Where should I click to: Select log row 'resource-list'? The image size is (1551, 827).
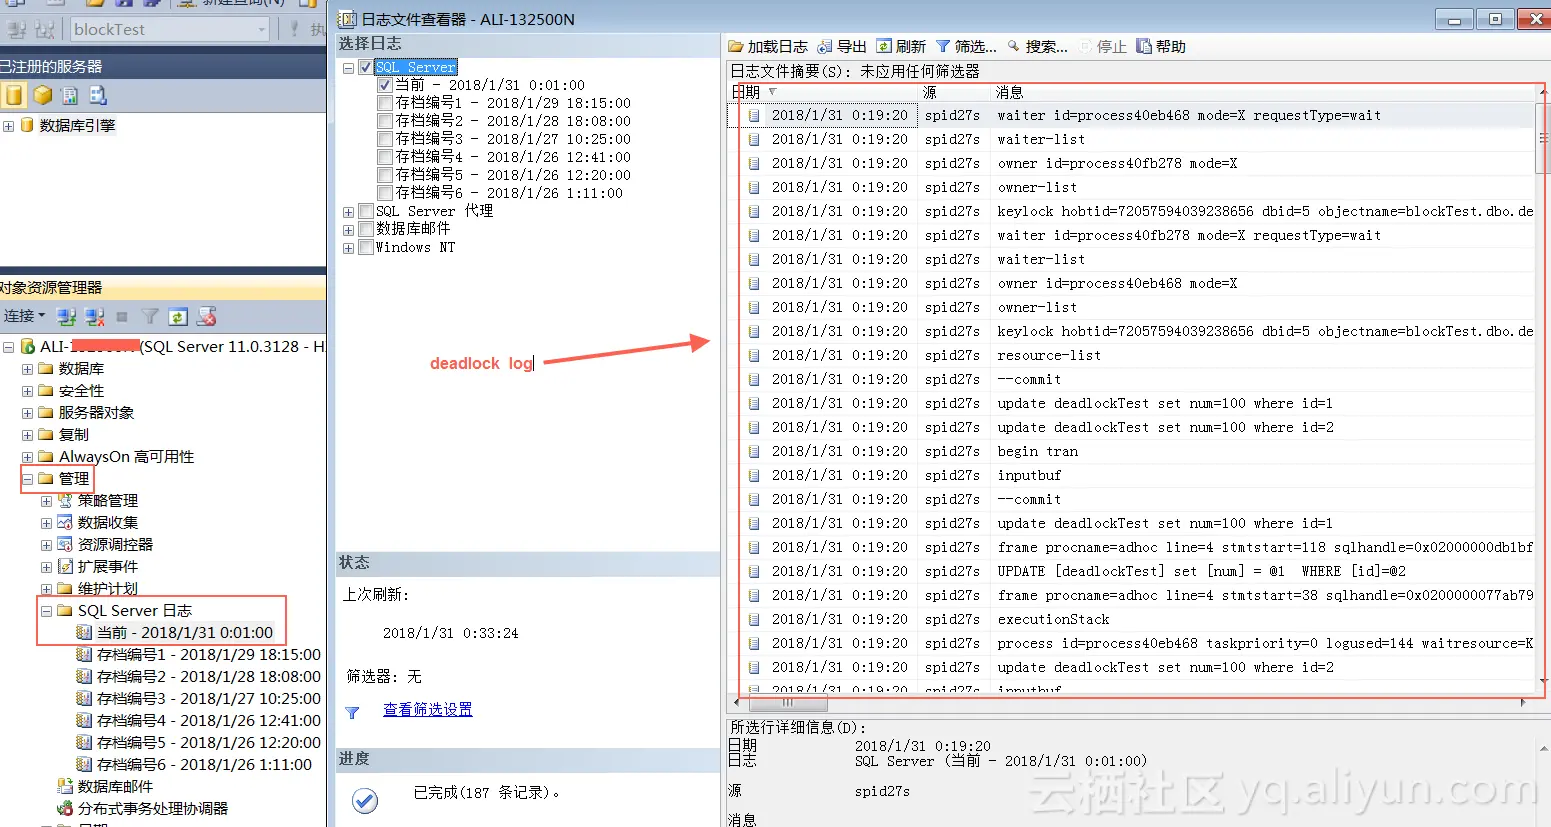tap(1131, 355)
